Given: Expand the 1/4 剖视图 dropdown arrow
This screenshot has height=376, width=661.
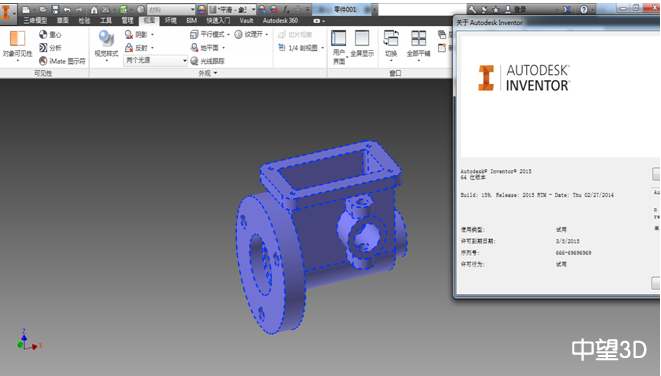Looking at the screenshot, I should 322,48.
